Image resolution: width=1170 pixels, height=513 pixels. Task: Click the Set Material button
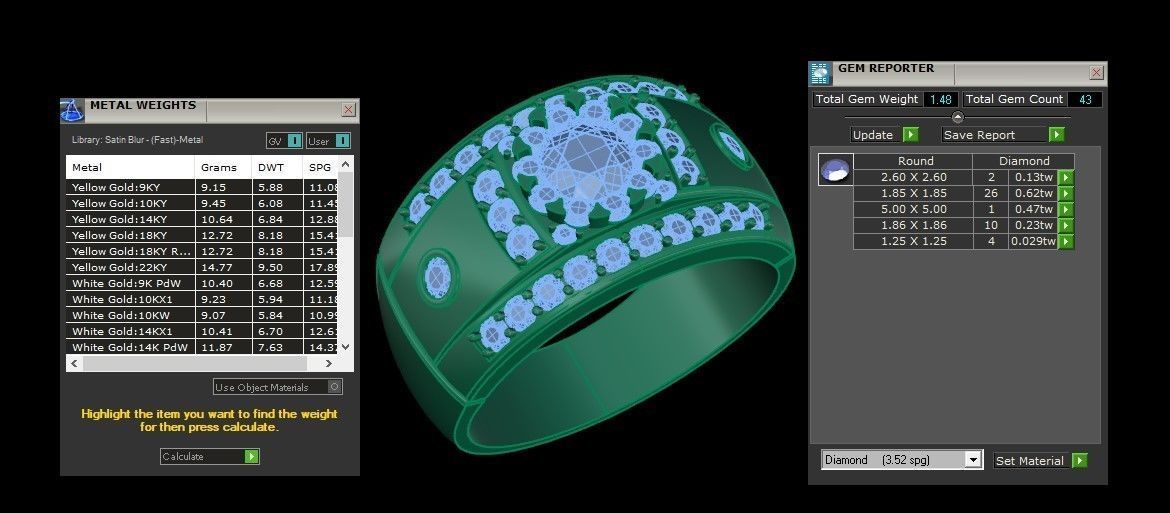(1040, 461)
